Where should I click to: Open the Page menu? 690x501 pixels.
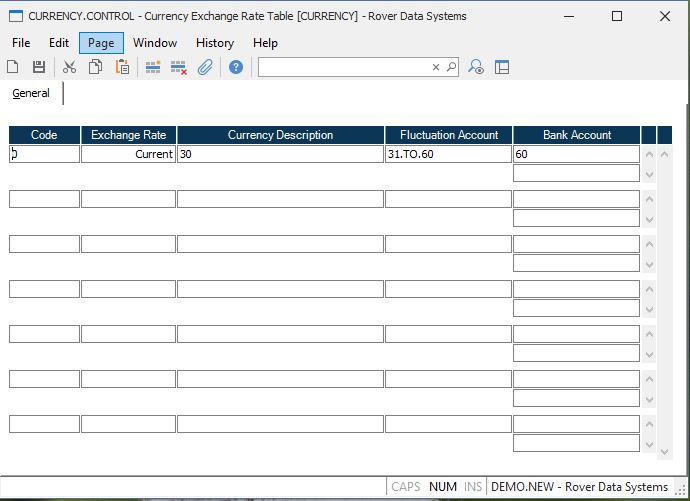coord(101,43)
